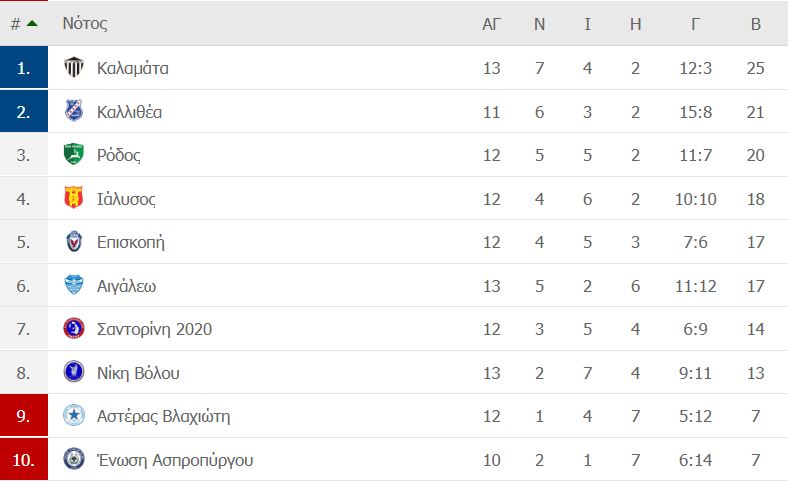Click the Αιγάλεω light-blue crest icon
788x482 pixels.
[x=74, y=285]
